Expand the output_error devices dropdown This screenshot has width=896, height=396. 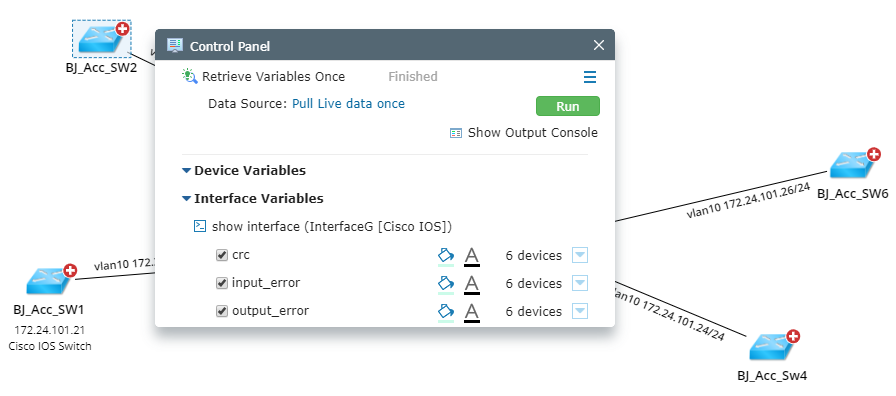(x=580, y=311)
